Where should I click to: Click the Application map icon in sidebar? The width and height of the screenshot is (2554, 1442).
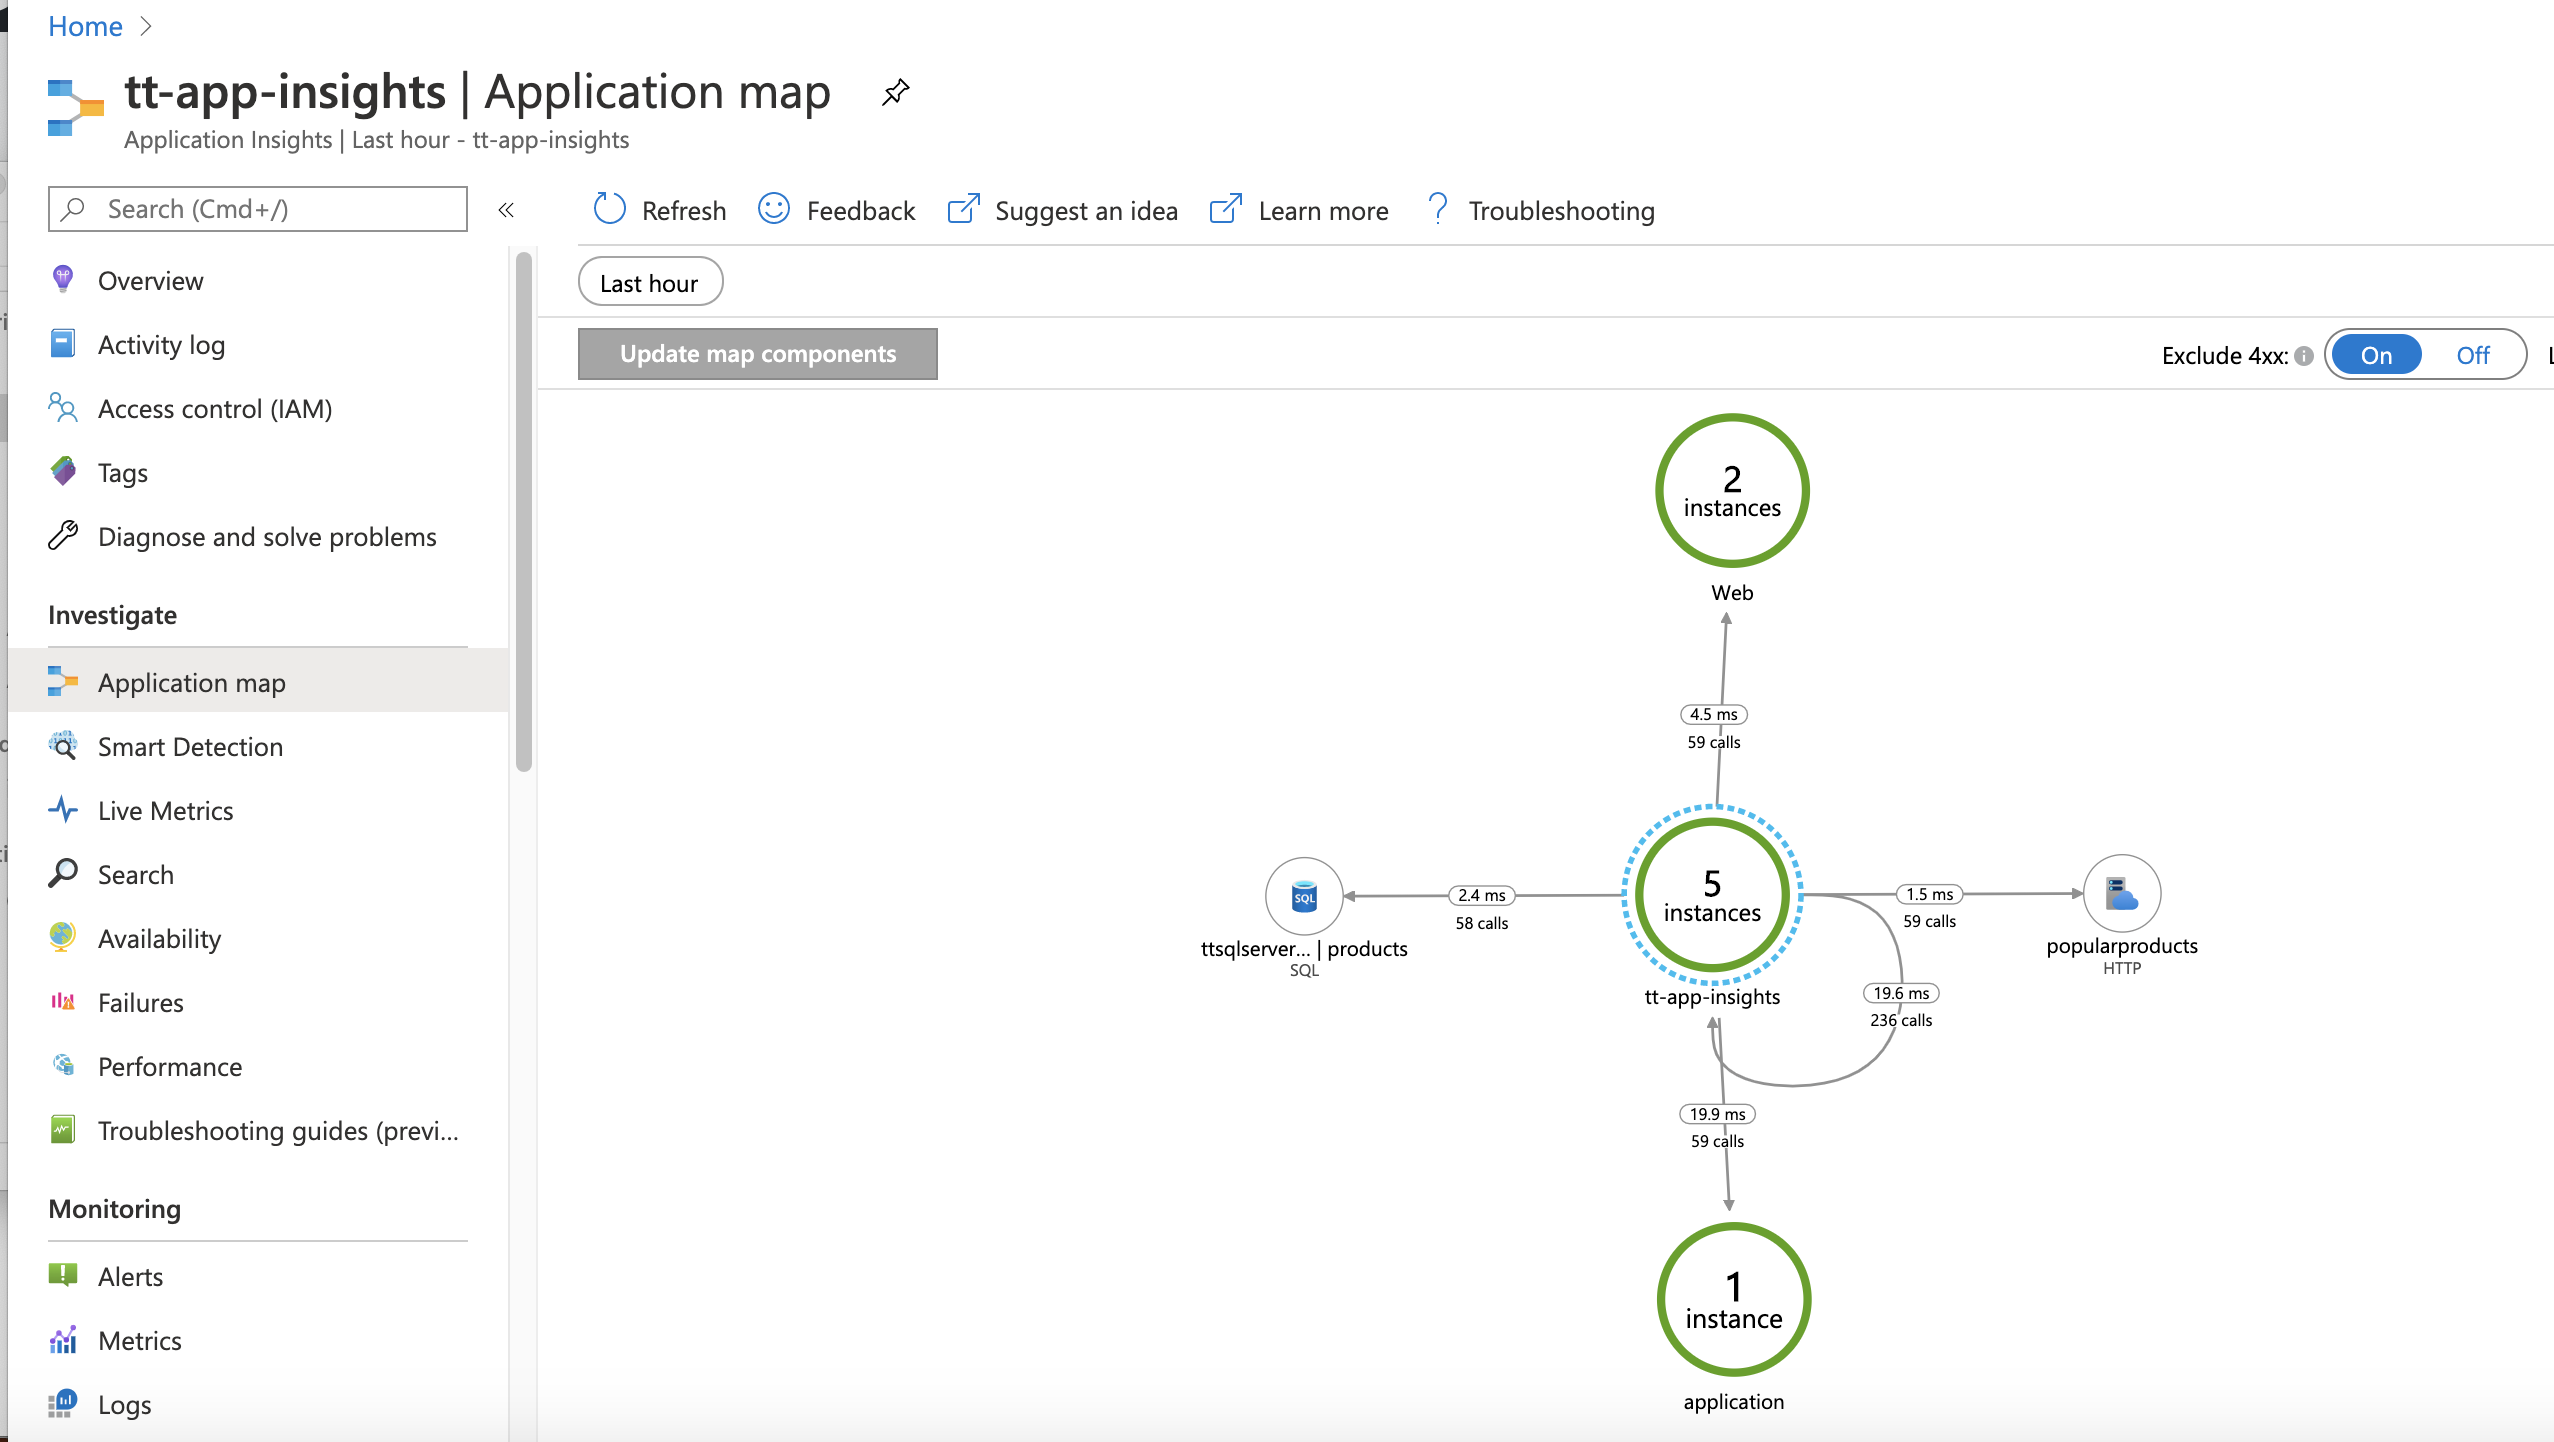pos(65,681)
